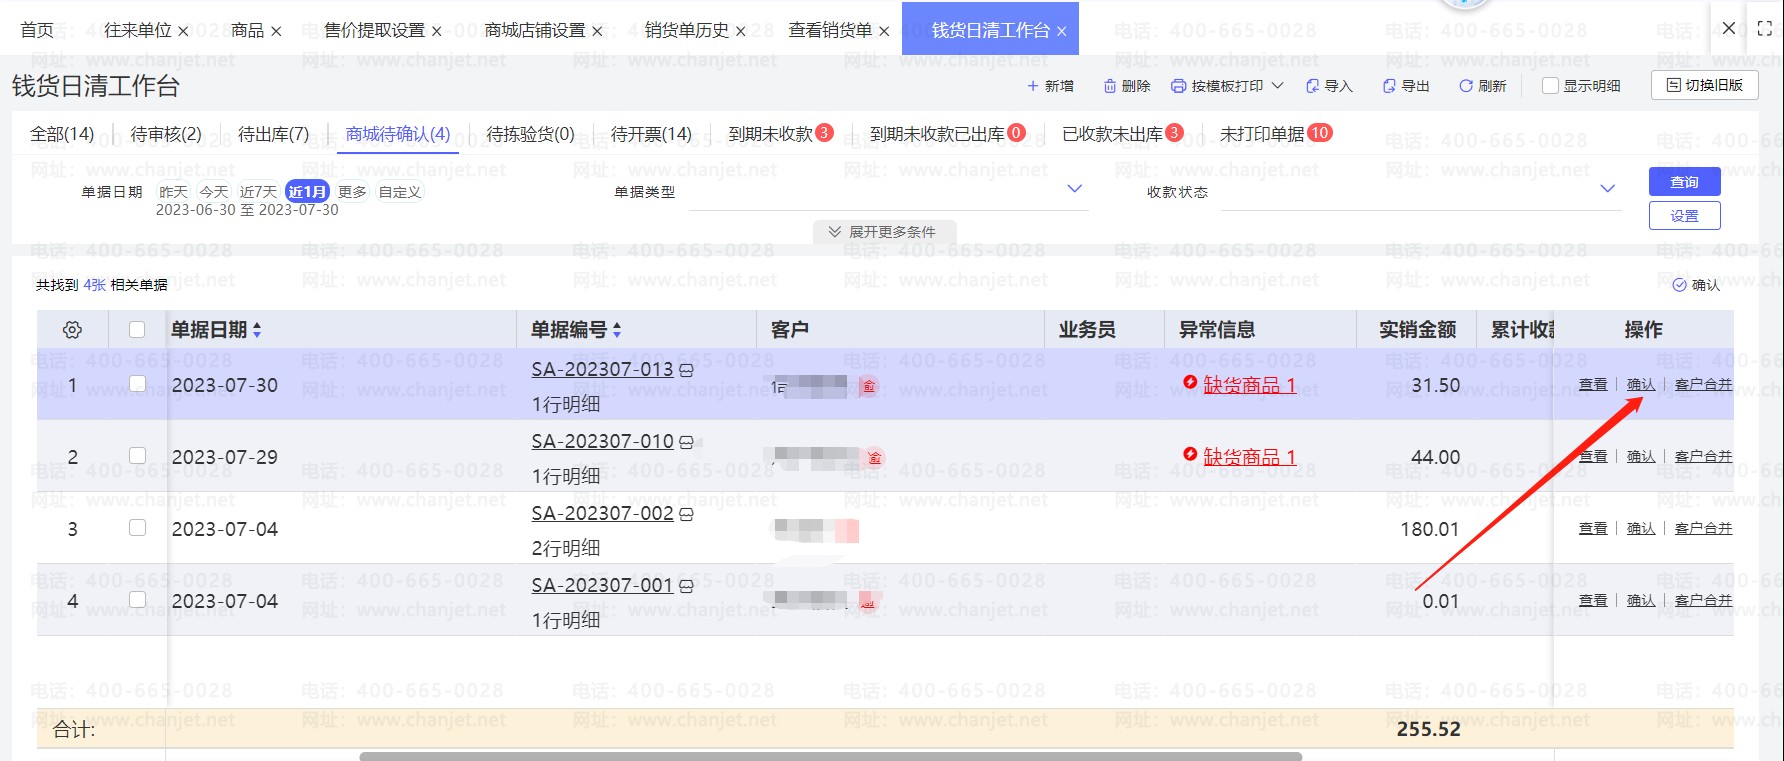Sort by 单据日期 column arrows
1784x761 pixels.
[257, 330]
